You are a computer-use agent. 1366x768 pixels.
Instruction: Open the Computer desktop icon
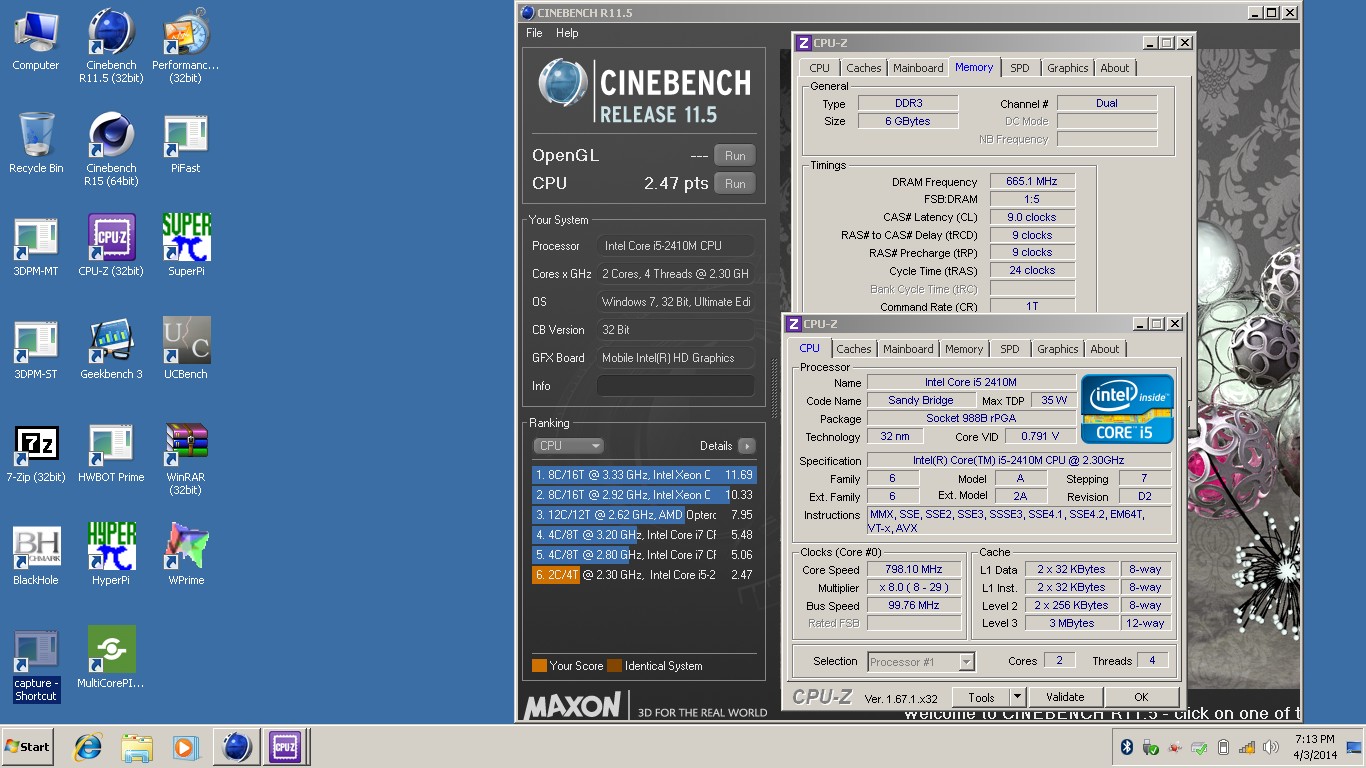click(x=36, y=40)
